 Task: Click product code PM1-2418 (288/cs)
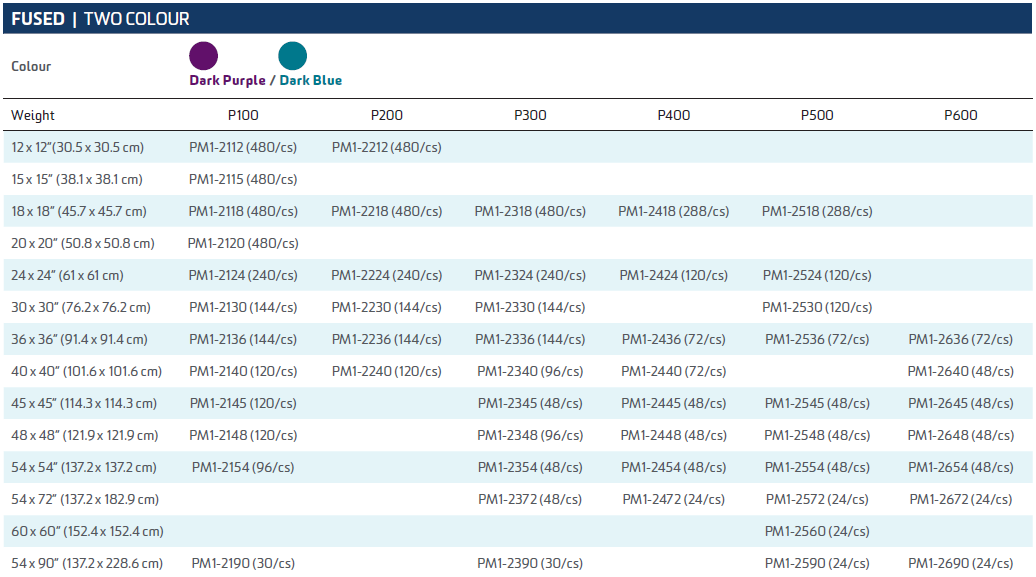673,211
